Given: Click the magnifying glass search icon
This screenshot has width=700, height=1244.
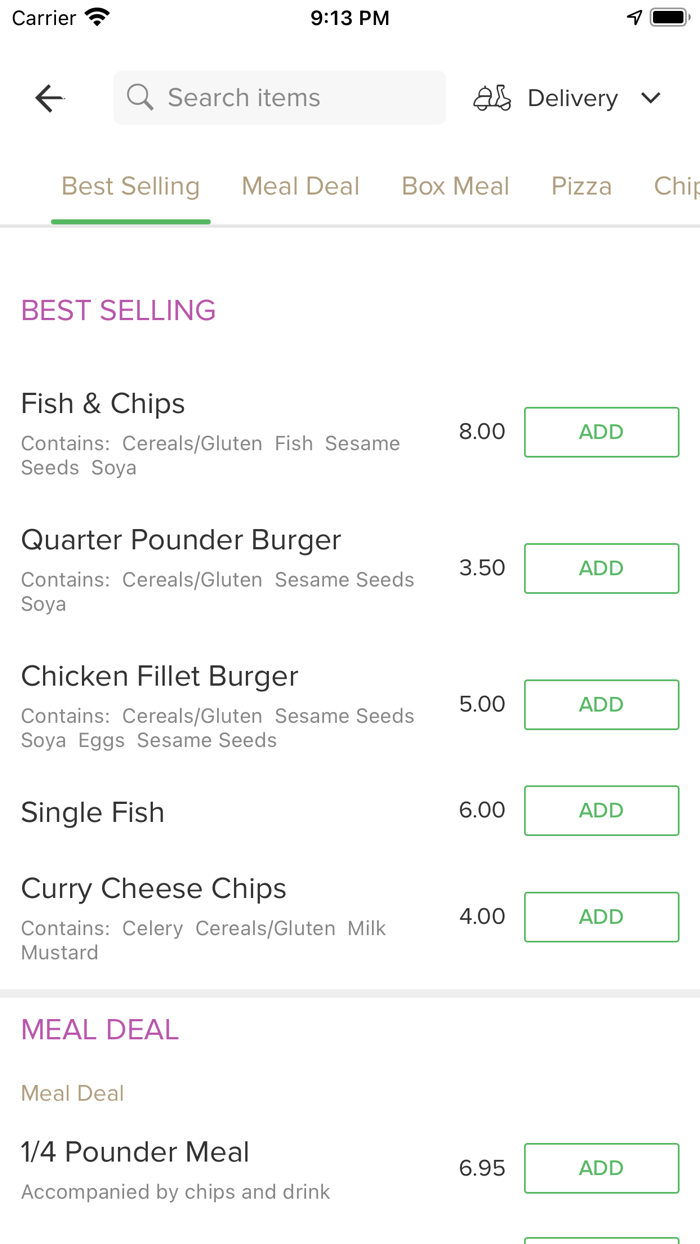Looking at the screenshot, I should coord(139,97).
